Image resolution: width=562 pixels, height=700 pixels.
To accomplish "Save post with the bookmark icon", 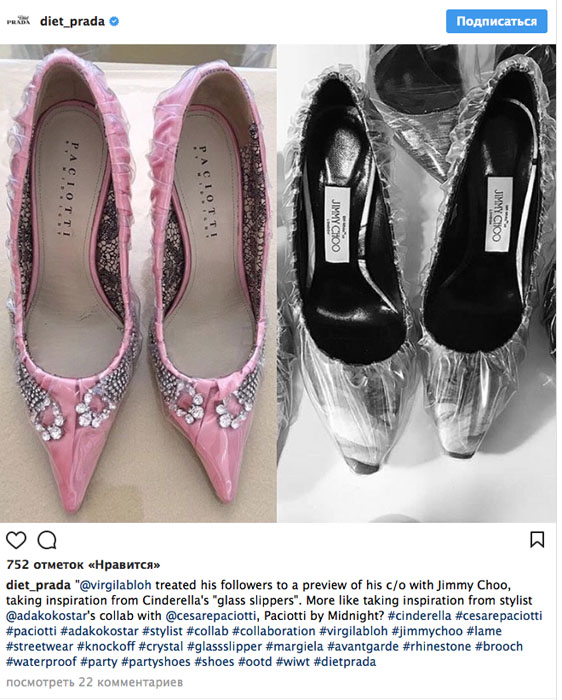I will [537, 539].
